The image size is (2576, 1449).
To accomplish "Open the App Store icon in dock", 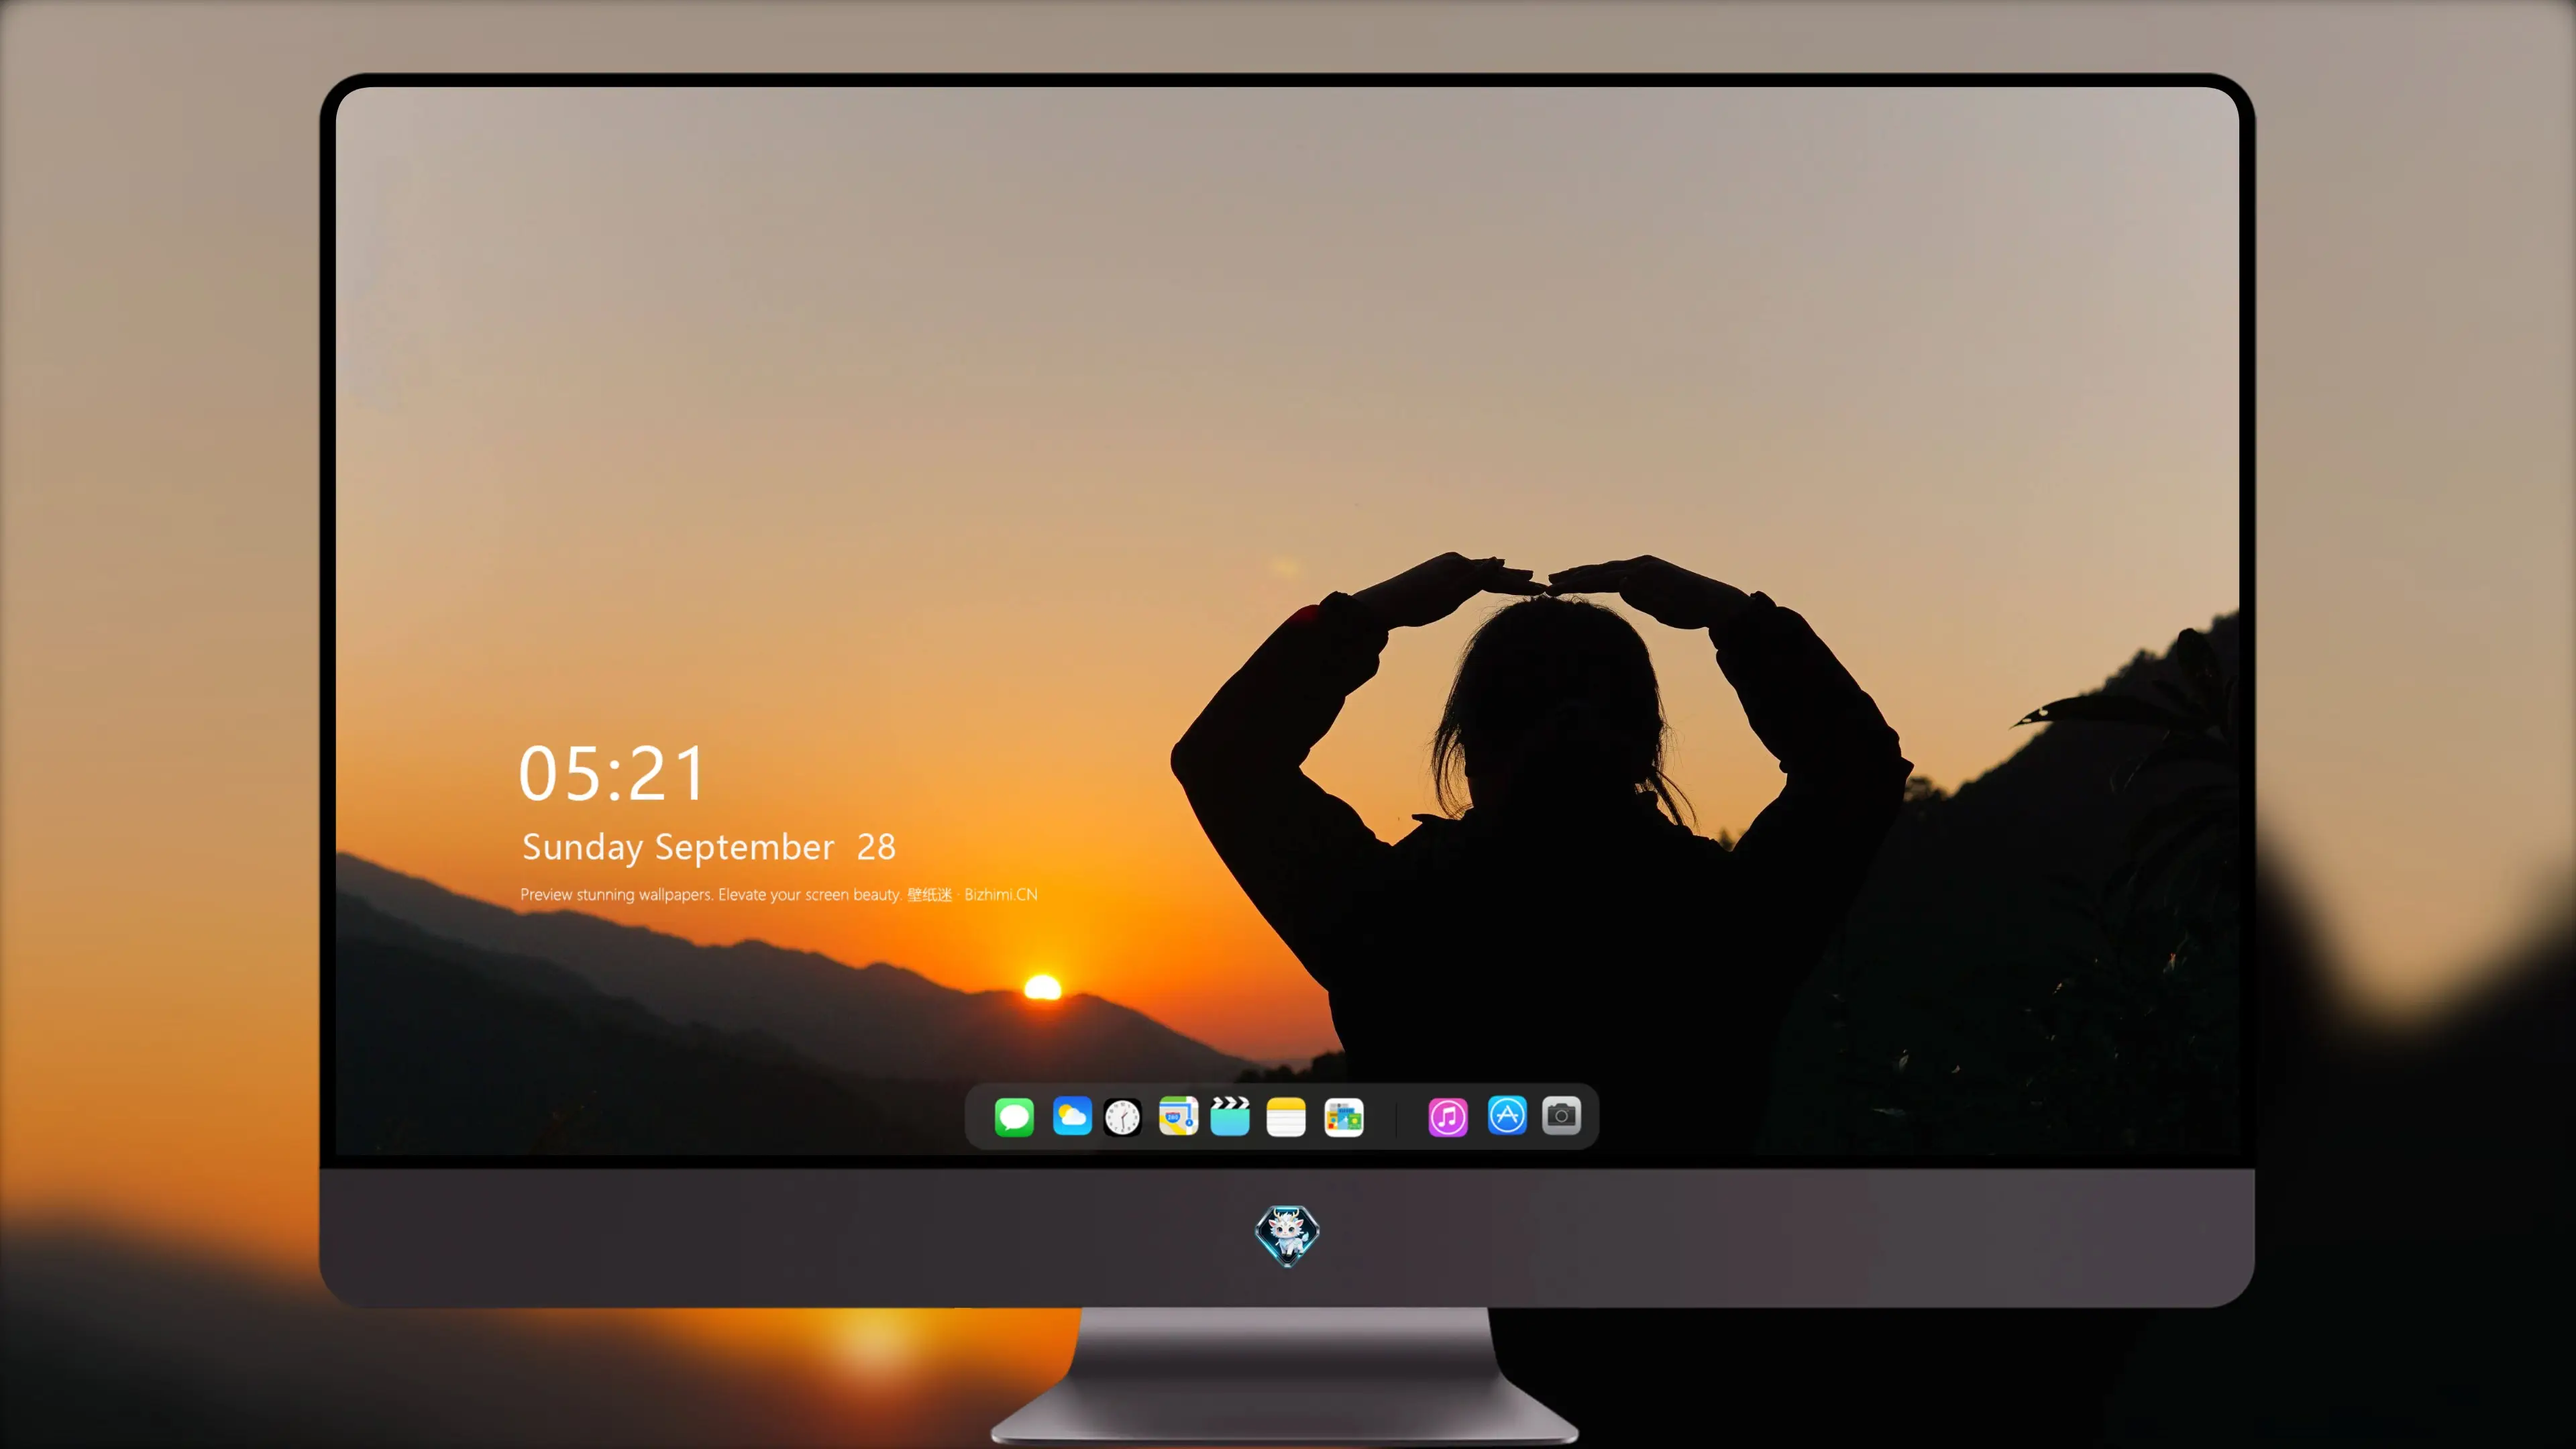I will click(1507, 1115).
